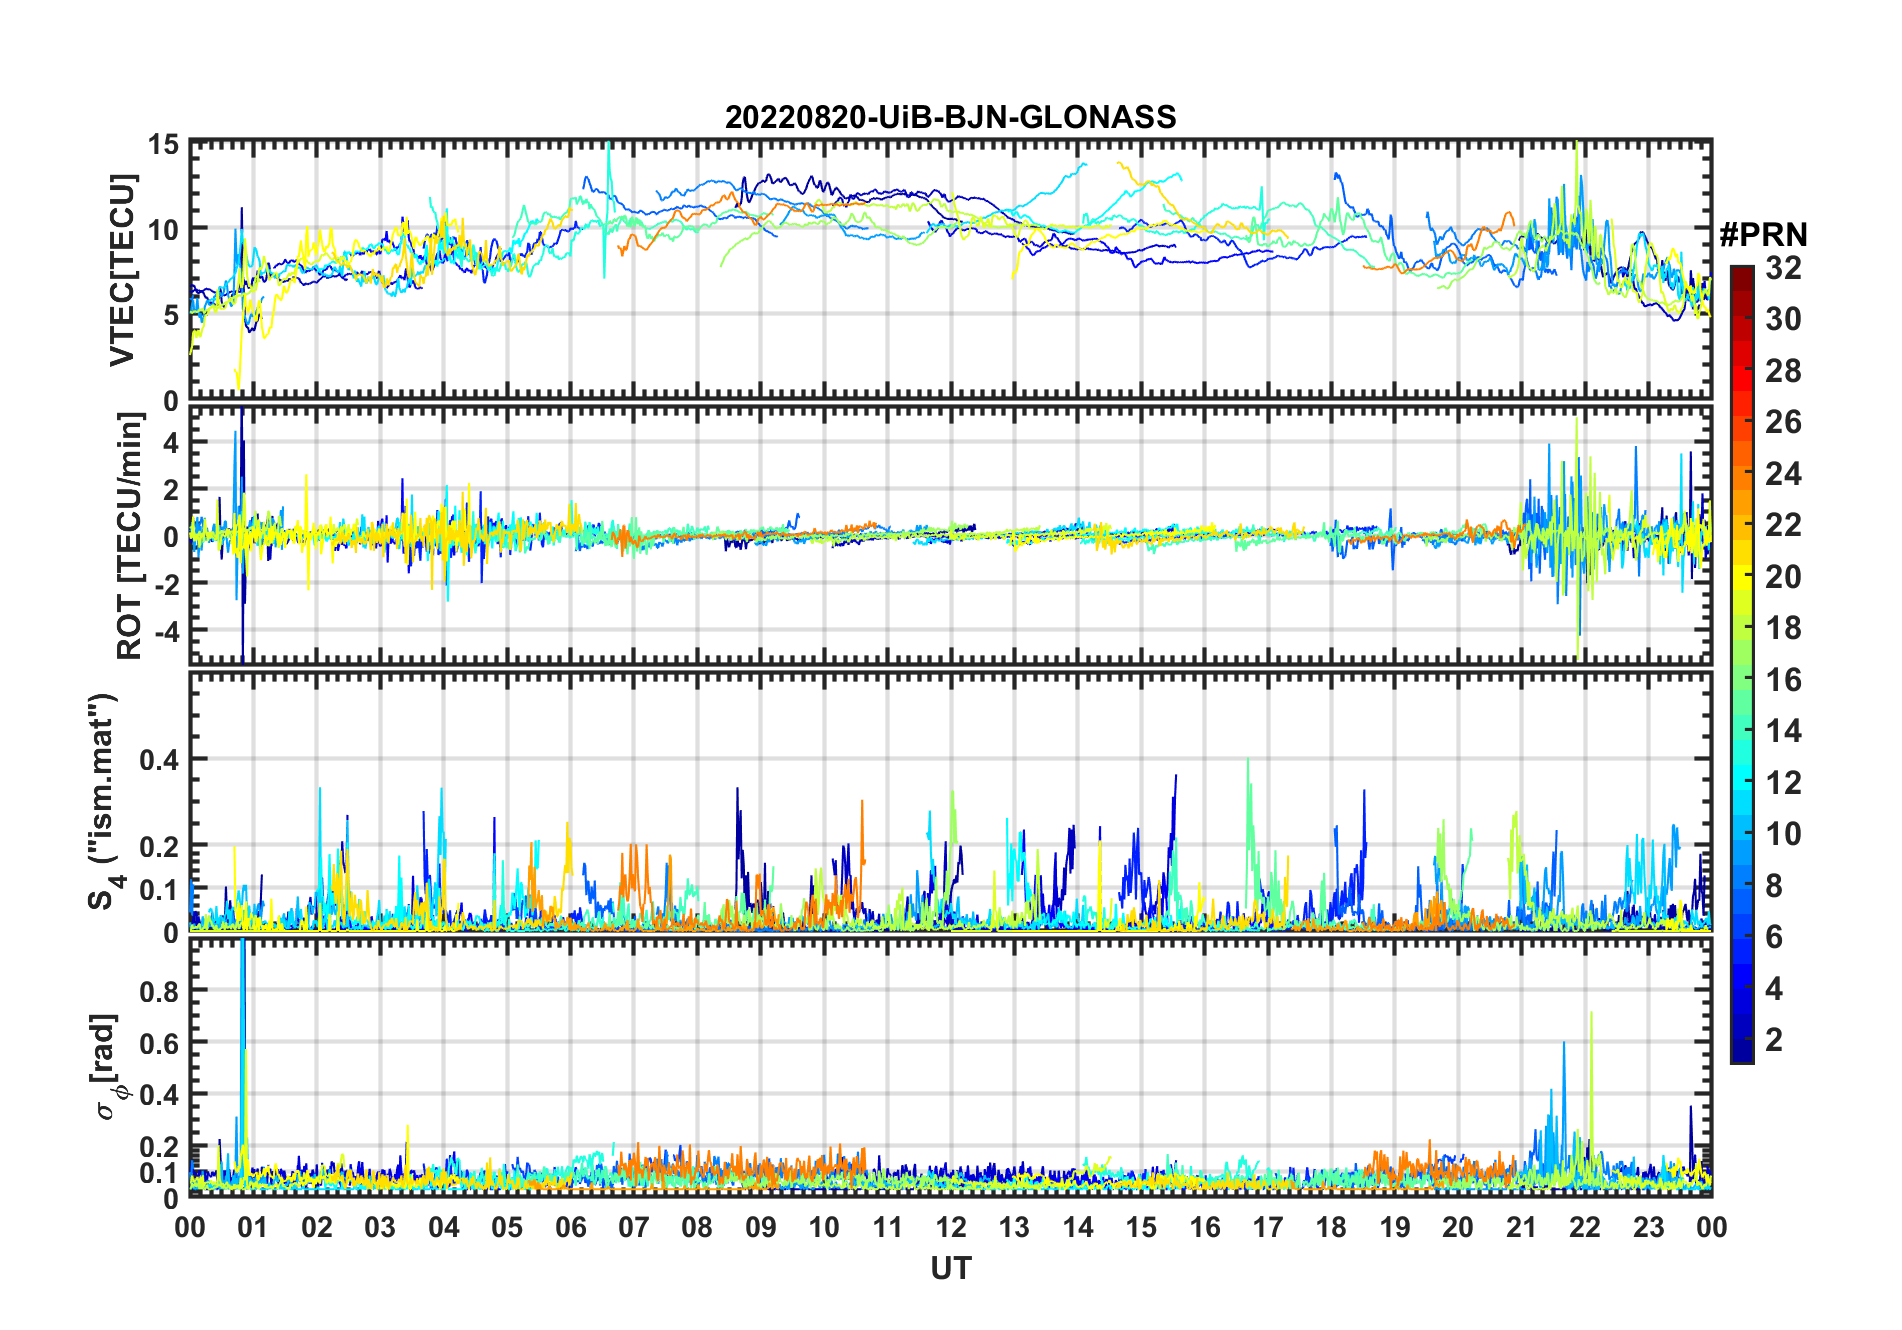Select the UT axis tick label 17
The width and height of the screenshot is (1902, 1330).
point(1268,1227)
